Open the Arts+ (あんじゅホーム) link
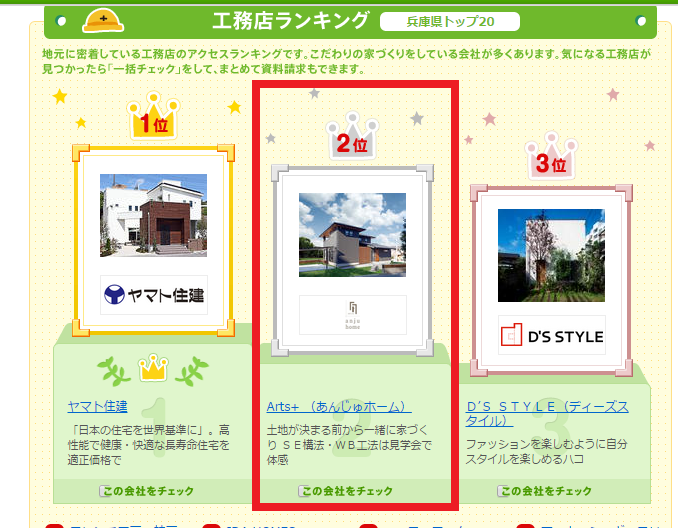 pyautogui.click(x=339, y=407)
